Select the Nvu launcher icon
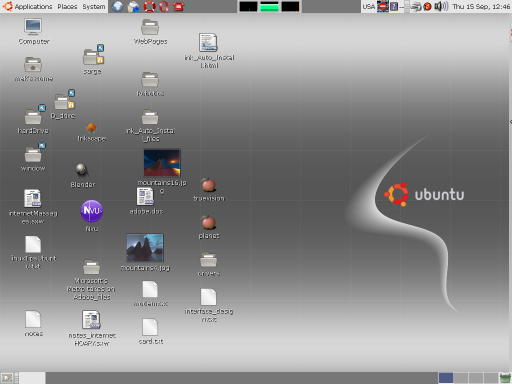 pos(91,211)
